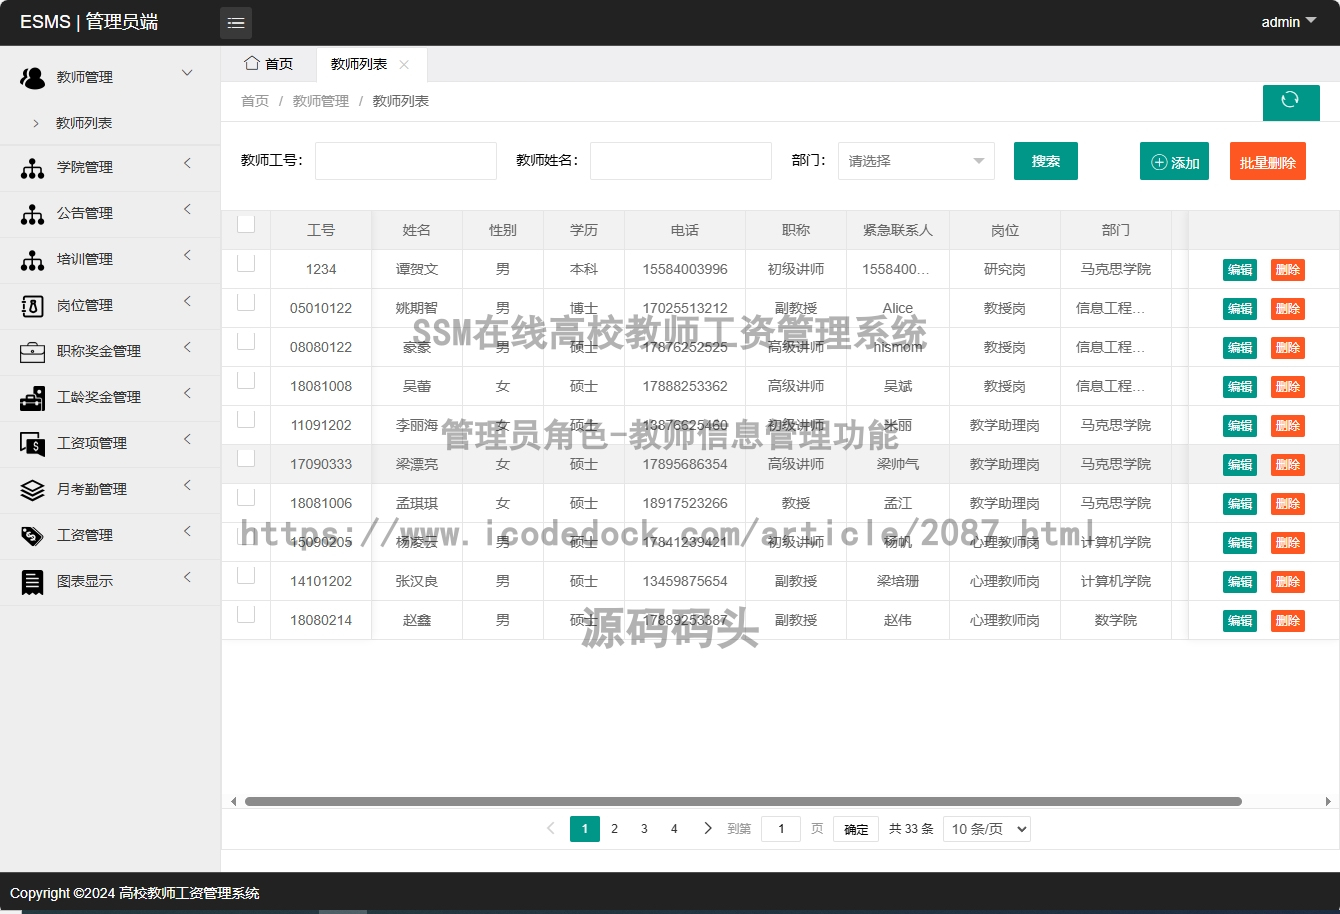Image resolution: width=1340 pixels, height=914 pixels.
Task: Edit the 谭贺文 row
Action: tap(1240, 270)
